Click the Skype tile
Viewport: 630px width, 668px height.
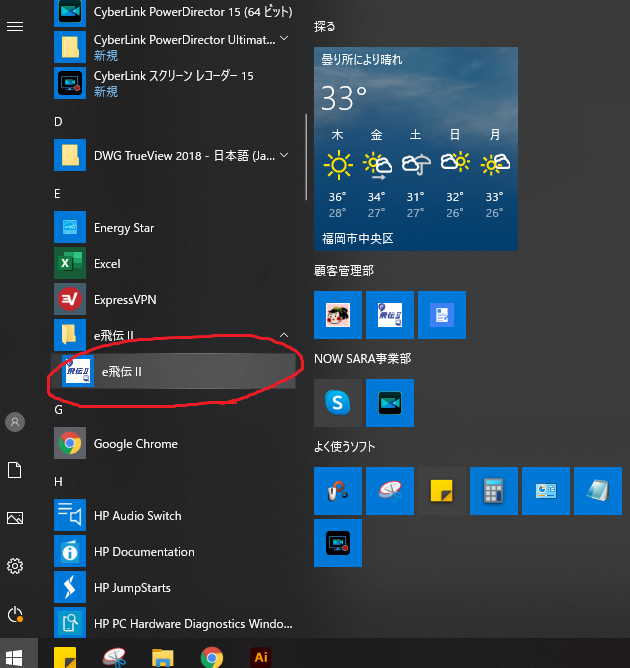point(337,403)
